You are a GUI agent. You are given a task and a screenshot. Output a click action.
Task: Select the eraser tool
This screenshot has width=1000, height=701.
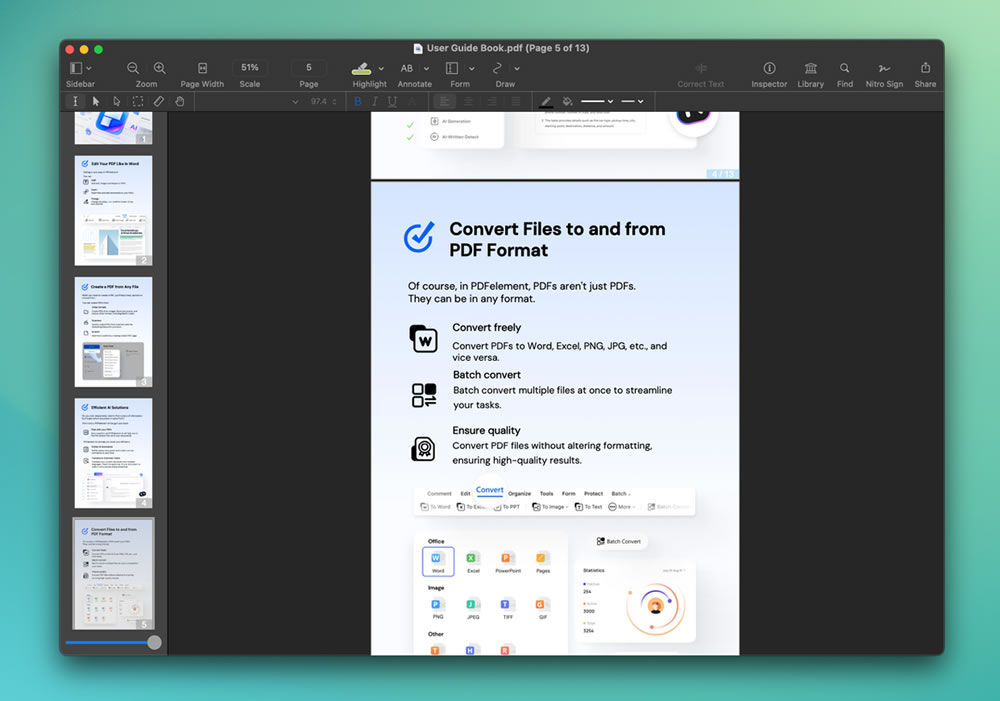pos(159,101)
